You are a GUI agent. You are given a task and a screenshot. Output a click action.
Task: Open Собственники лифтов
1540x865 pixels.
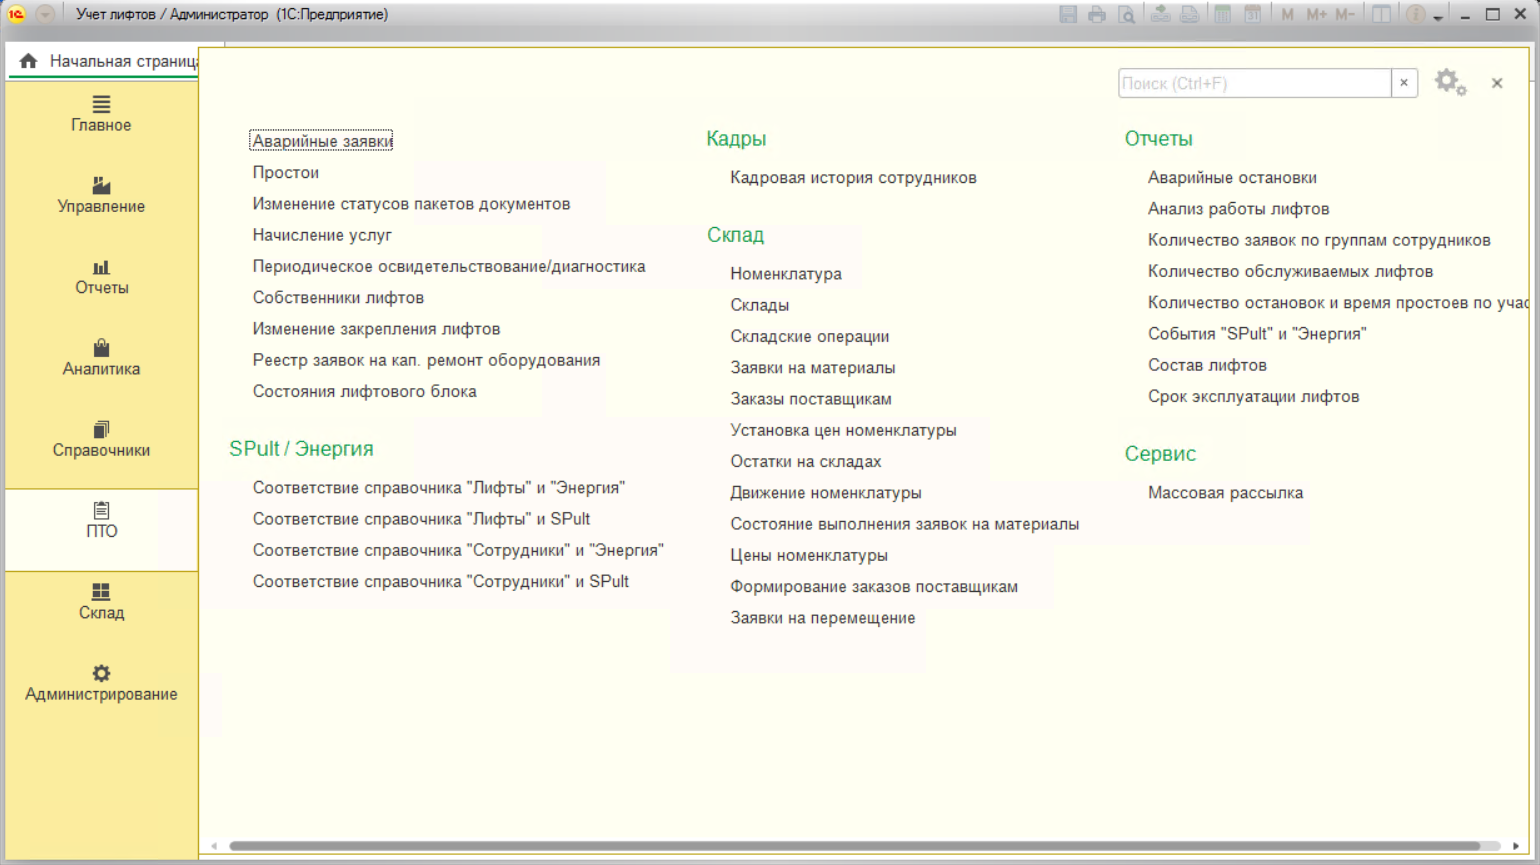click(x=338, y=297)
